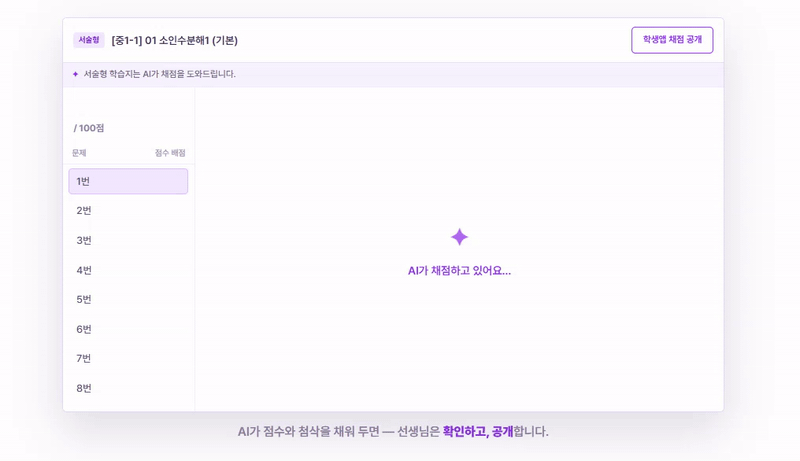Go to problem 5번
This screenshot has height=461, width=800.
(x=128, y=299)
